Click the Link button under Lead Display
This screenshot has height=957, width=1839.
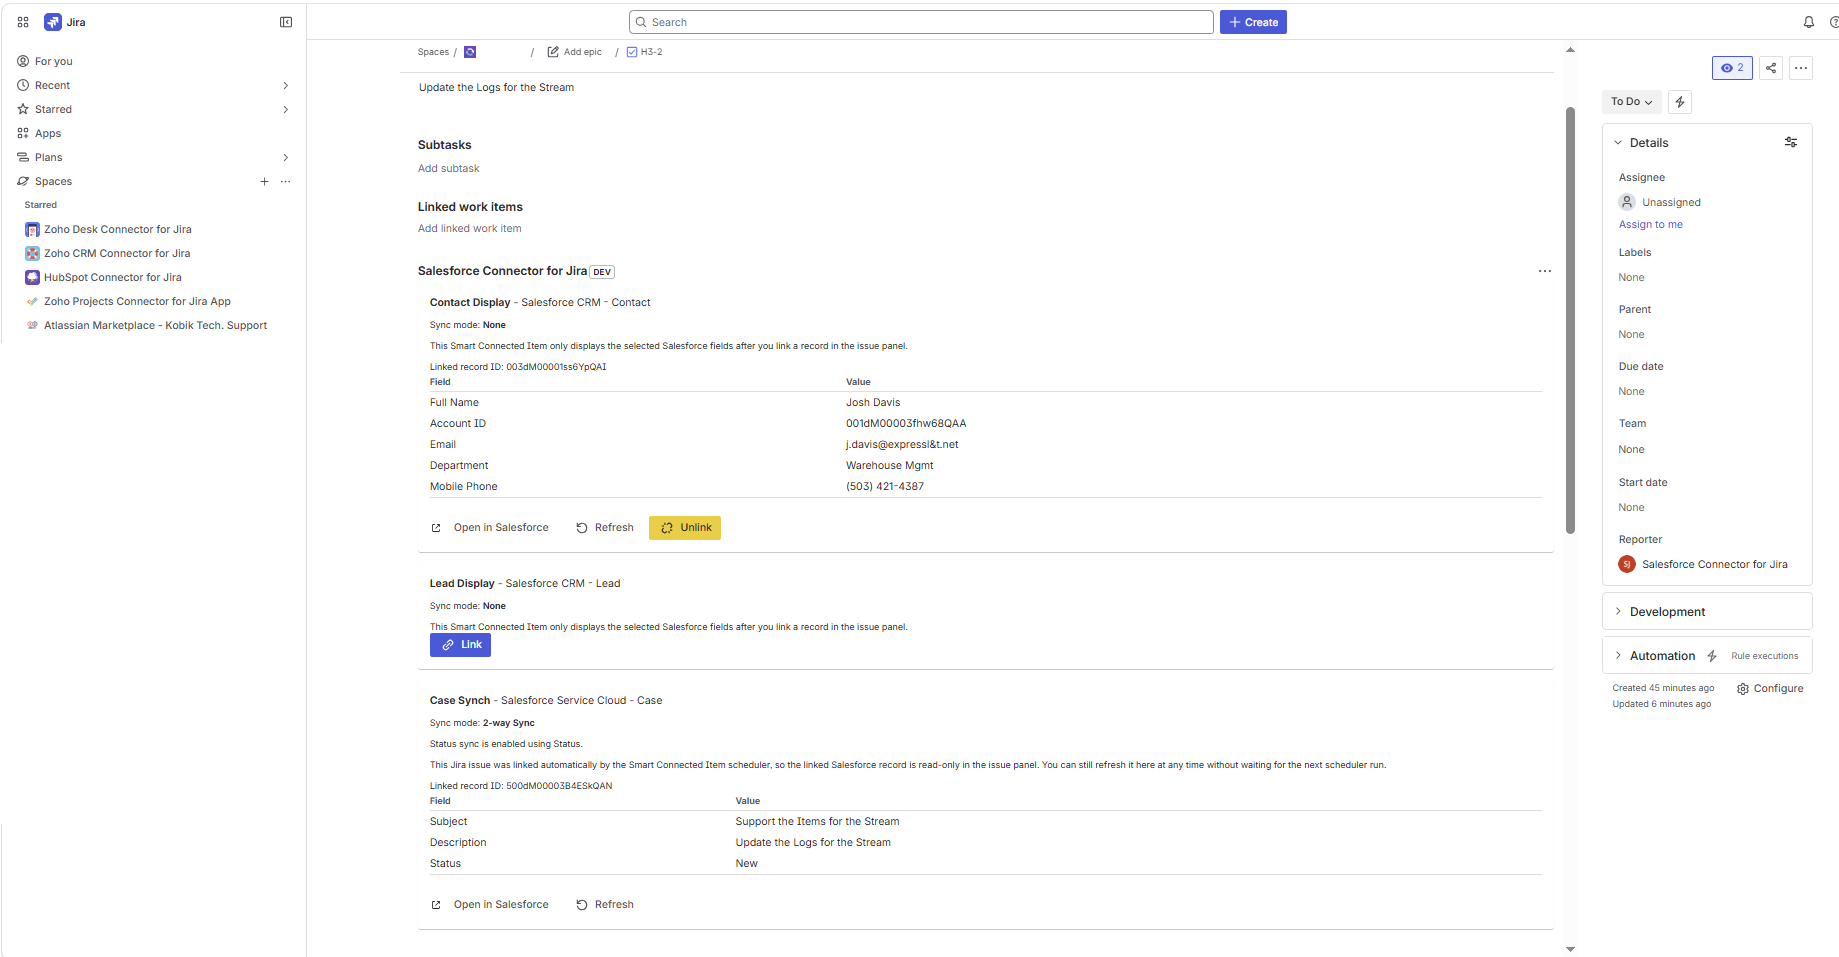pos(460,645)
